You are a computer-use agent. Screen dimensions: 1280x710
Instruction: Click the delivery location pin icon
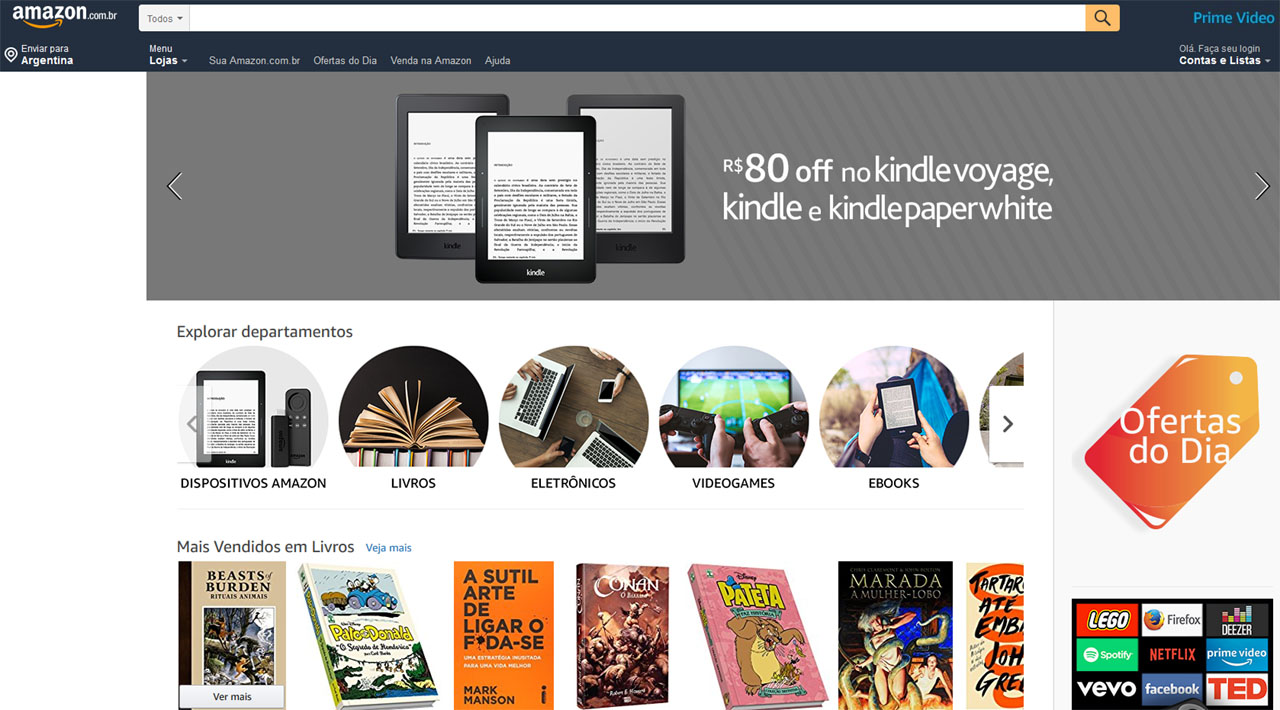[11, 54]
